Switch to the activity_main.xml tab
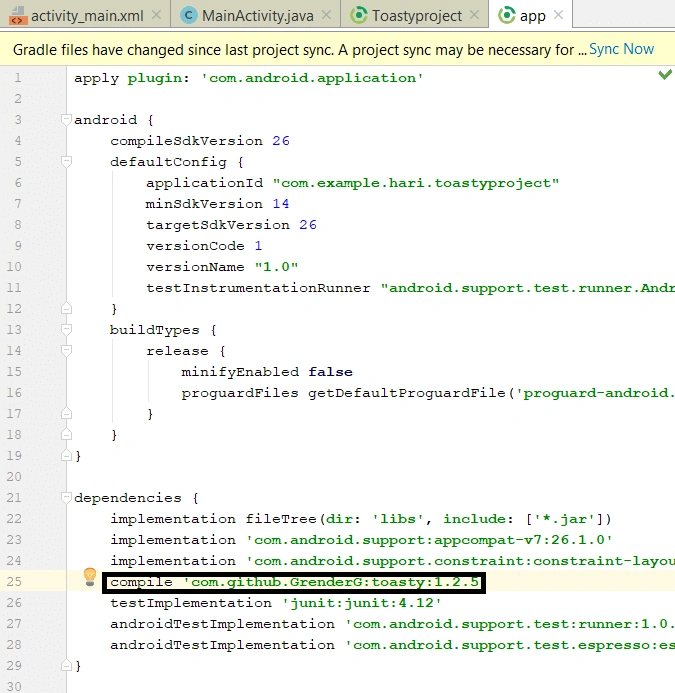Image resolution: width=675 pixels, height=693 pixels. (x=85, y=15)
